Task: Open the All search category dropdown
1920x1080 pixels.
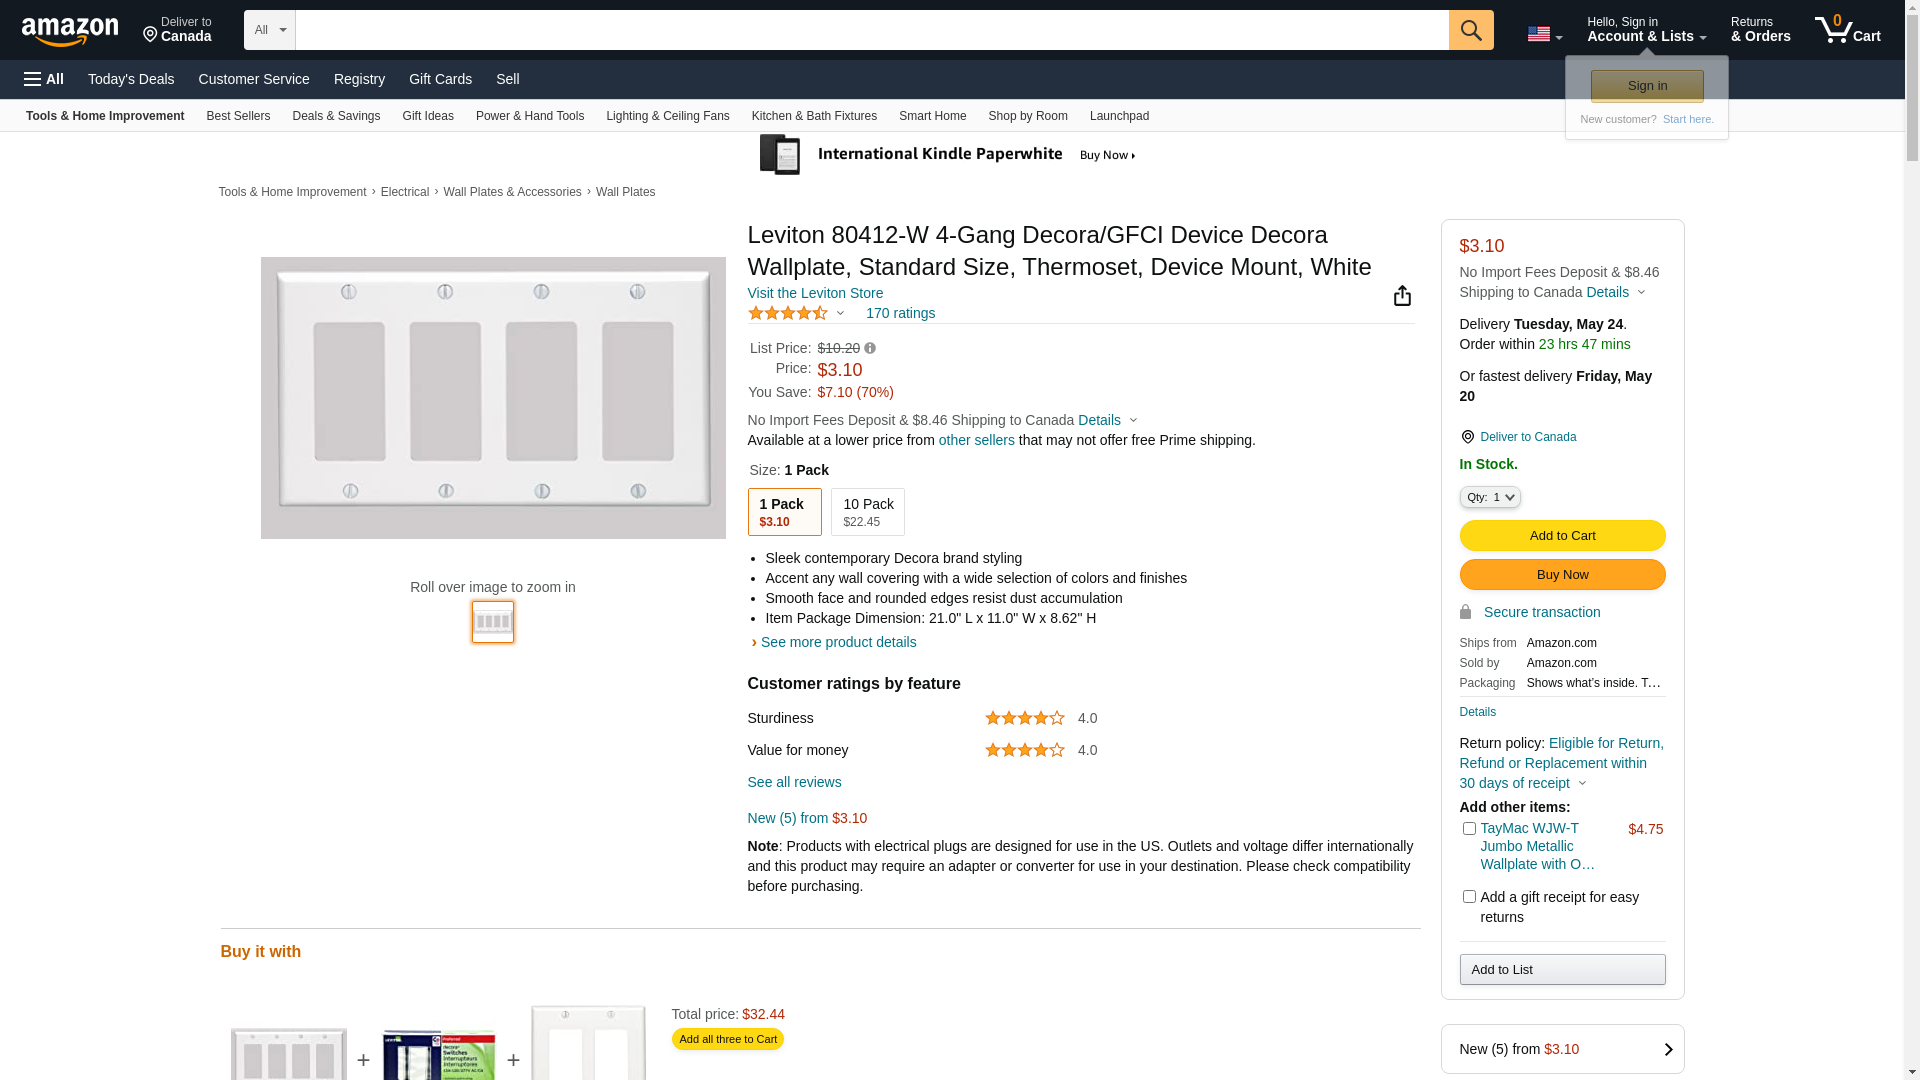Action: click(x=269, y=30)
